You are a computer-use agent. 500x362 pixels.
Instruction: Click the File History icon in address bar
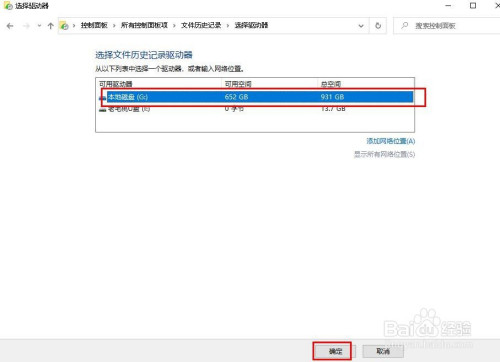[x=64, y=26]
